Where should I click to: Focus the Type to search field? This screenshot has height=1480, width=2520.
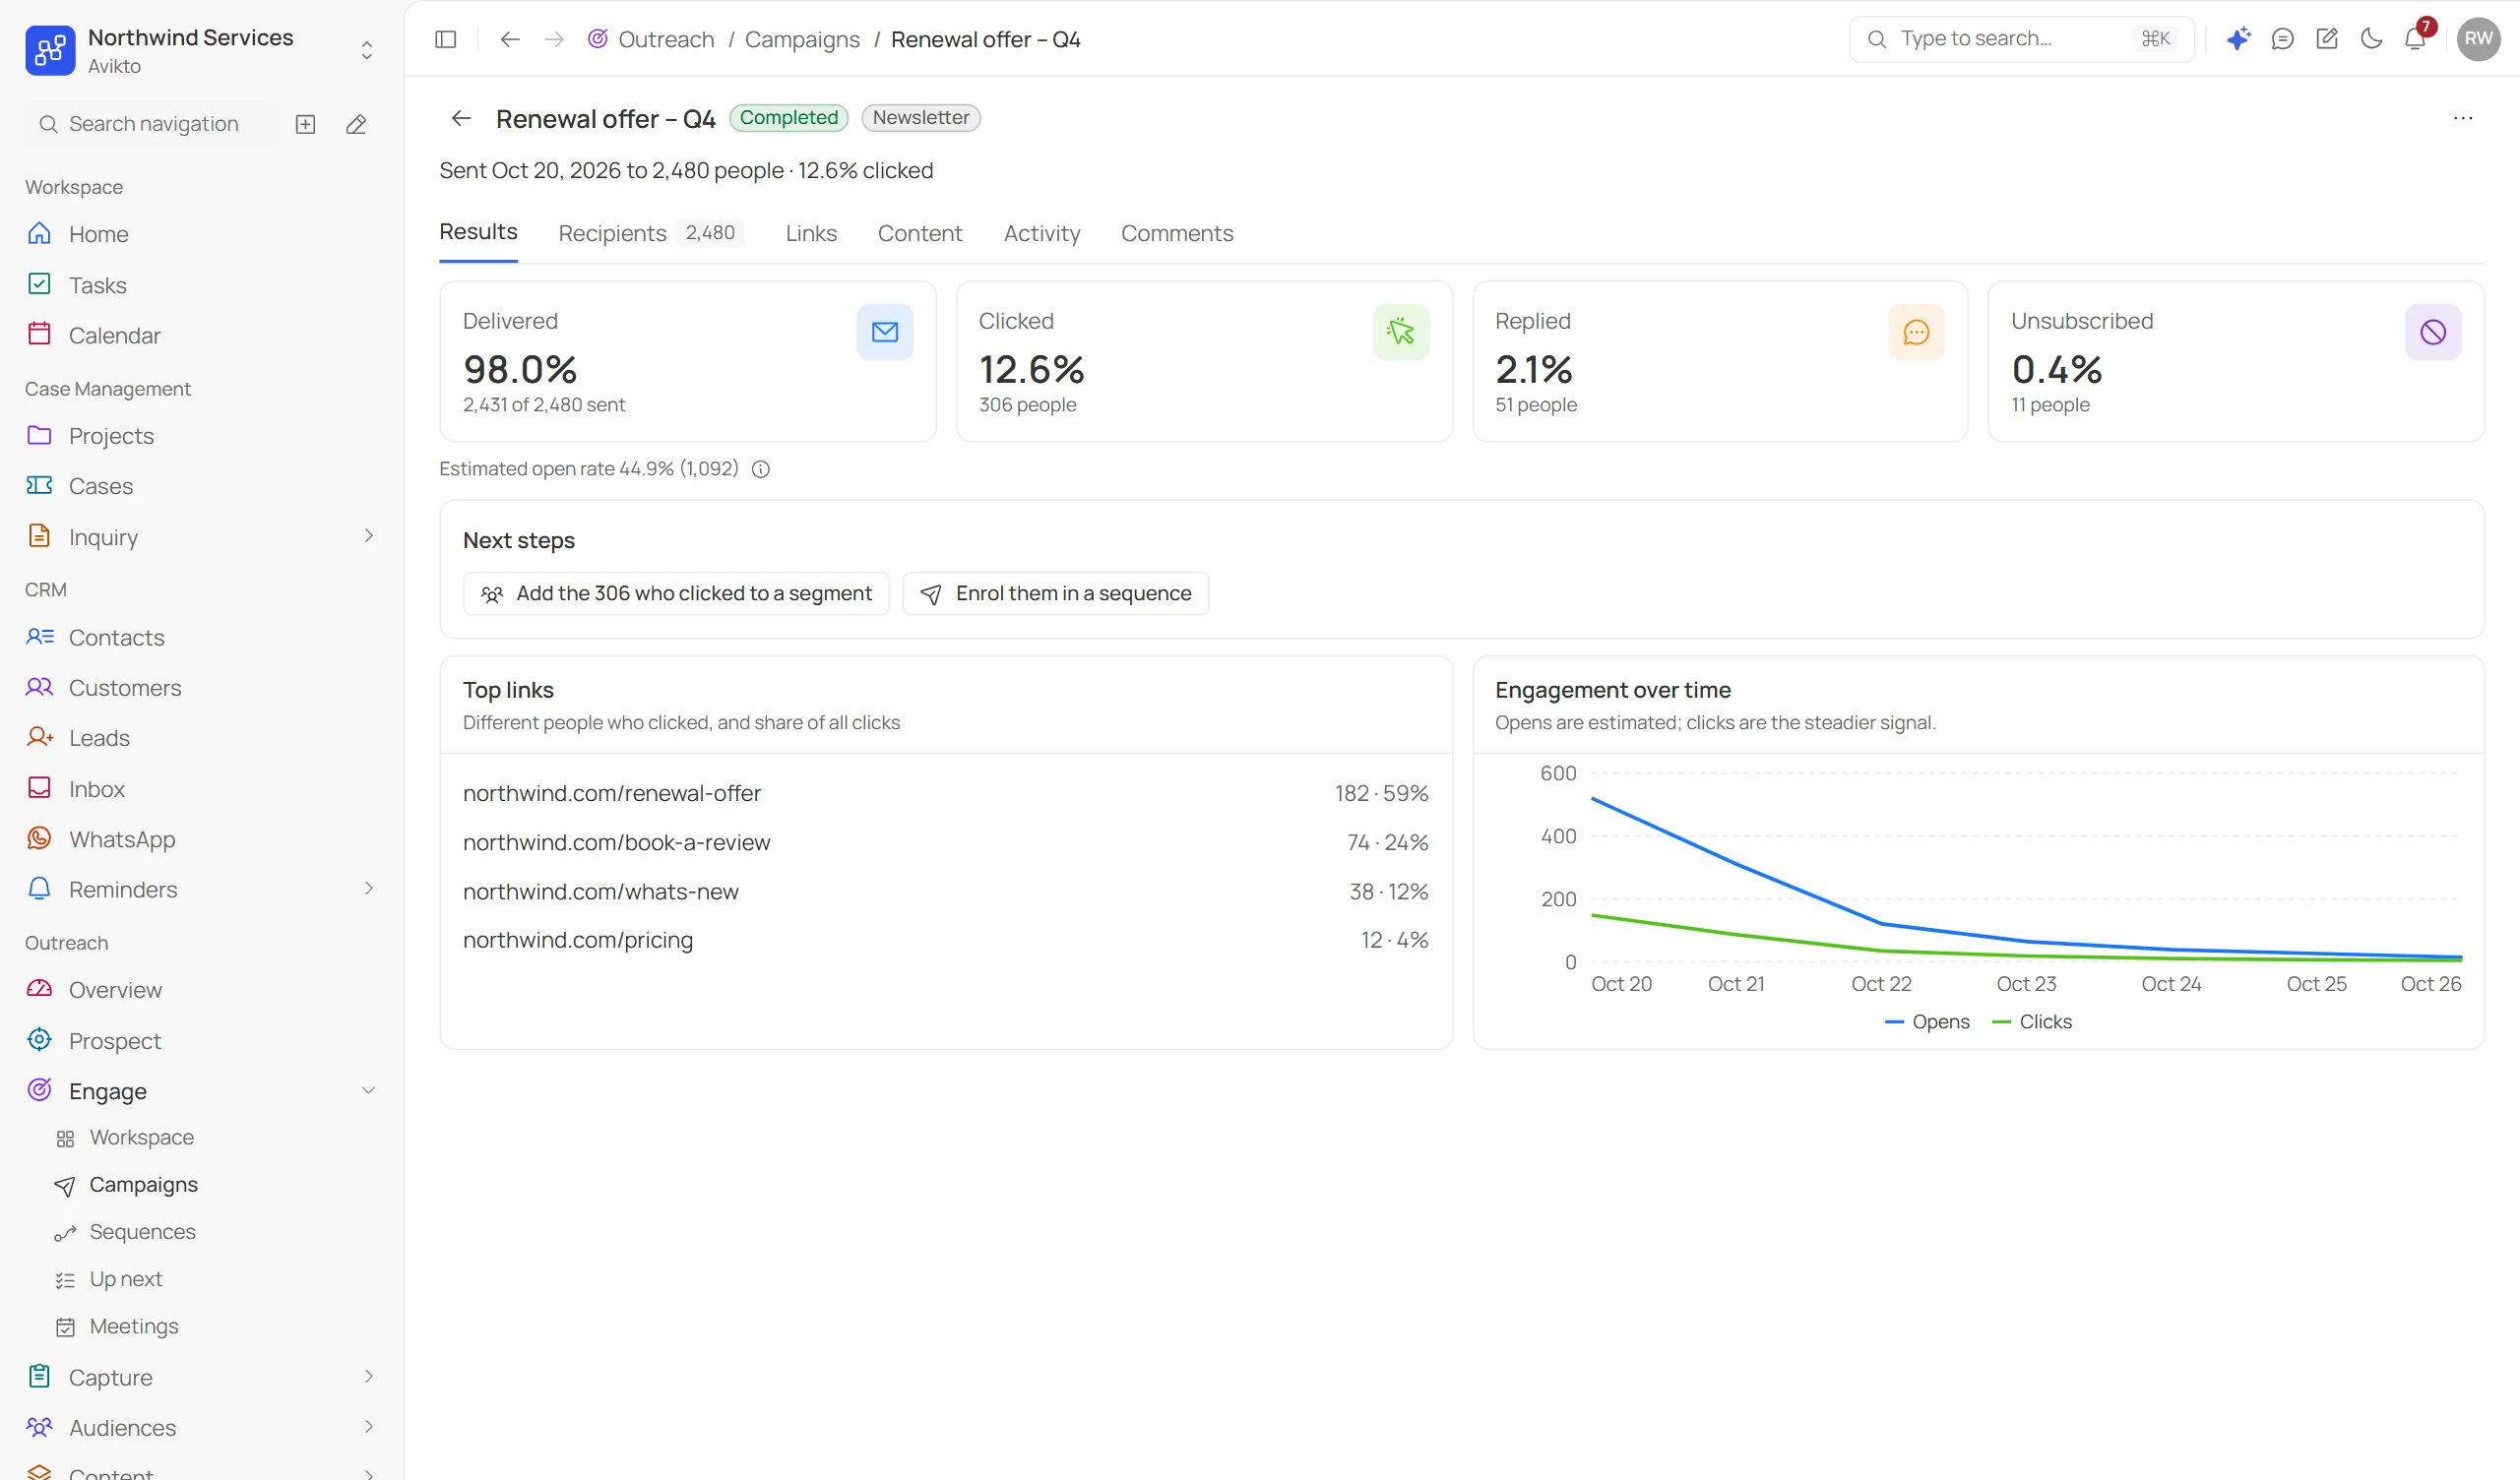coord(2021,39)
